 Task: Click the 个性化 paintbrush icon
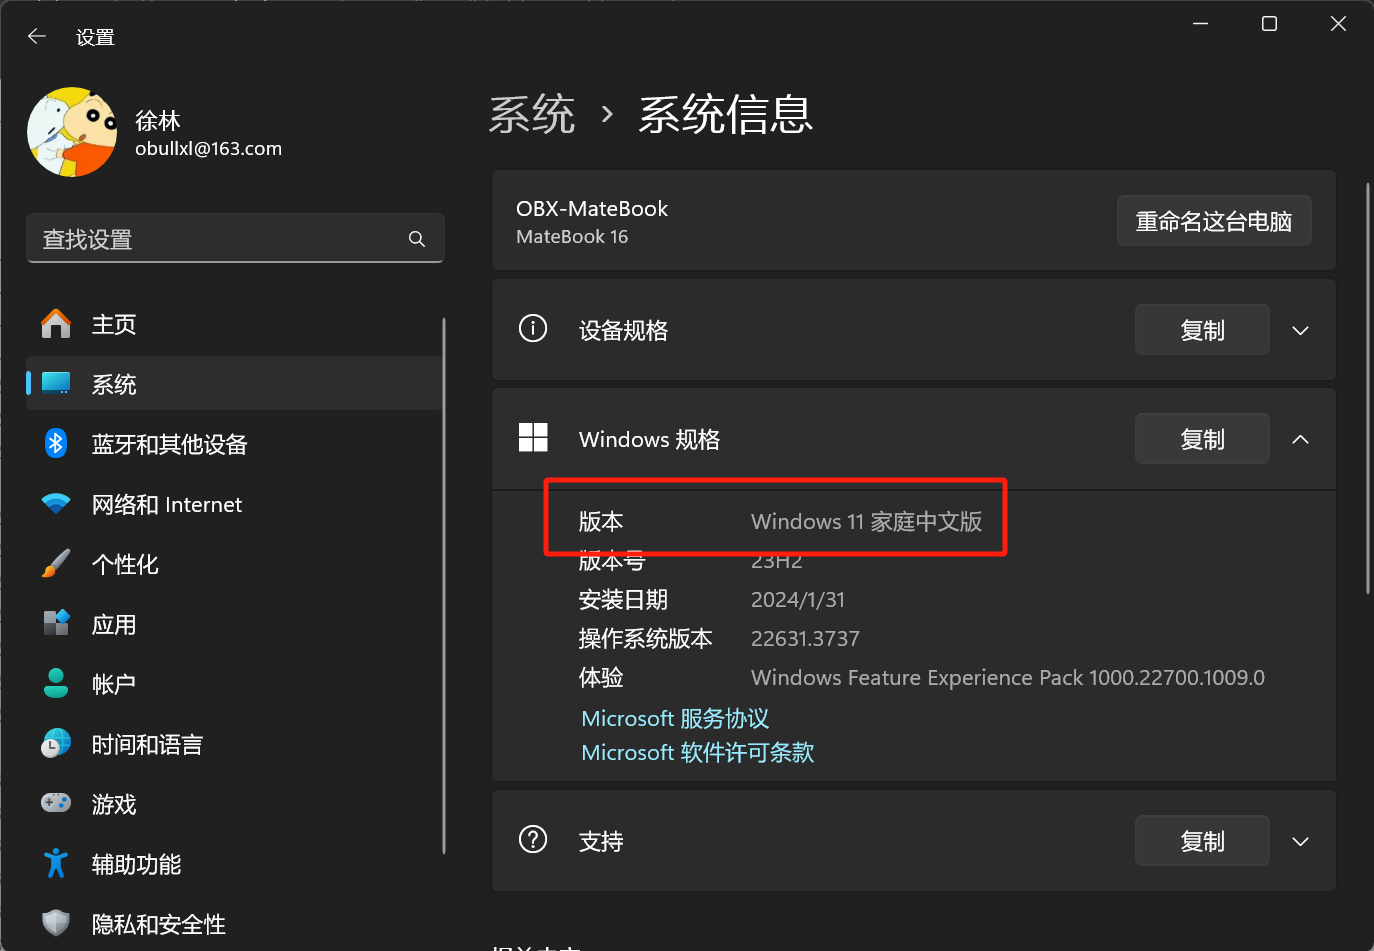coord(56,564)
